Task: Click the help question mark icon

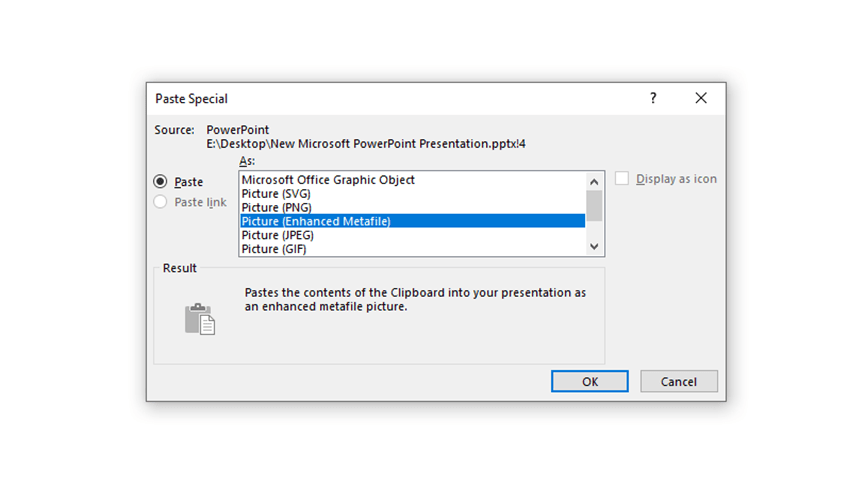Action: point(653,98)
